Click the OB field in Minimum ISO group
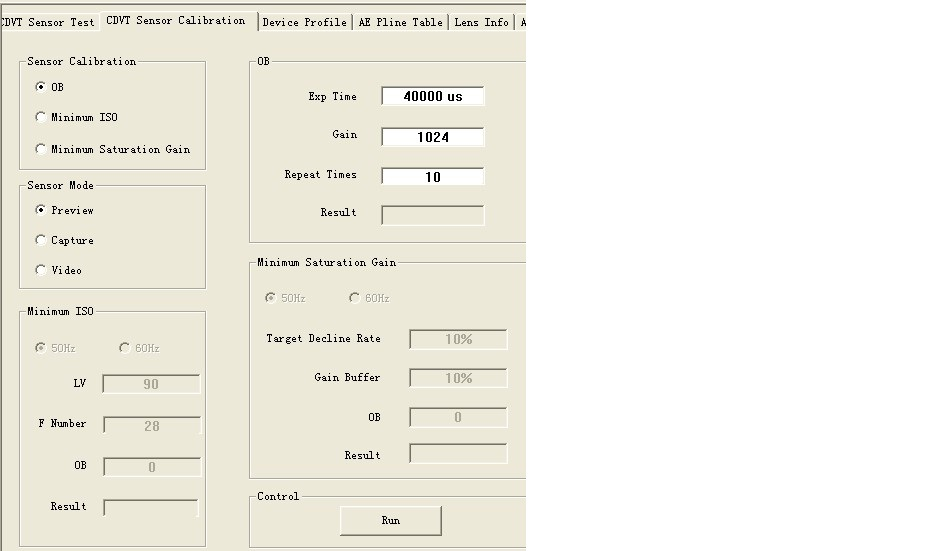This screenshot has height=551, width=929. (x=152, y=467)
